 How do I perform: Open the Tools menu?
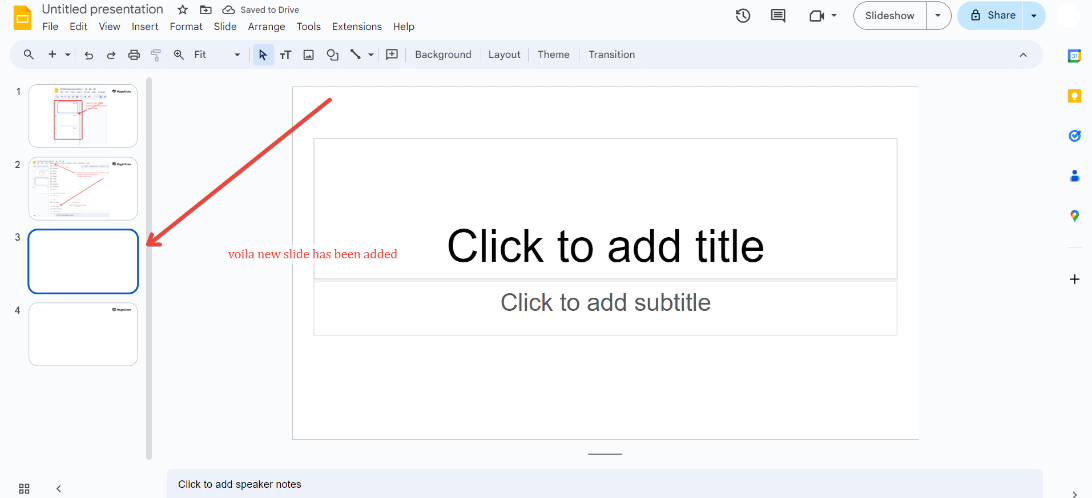309,26
